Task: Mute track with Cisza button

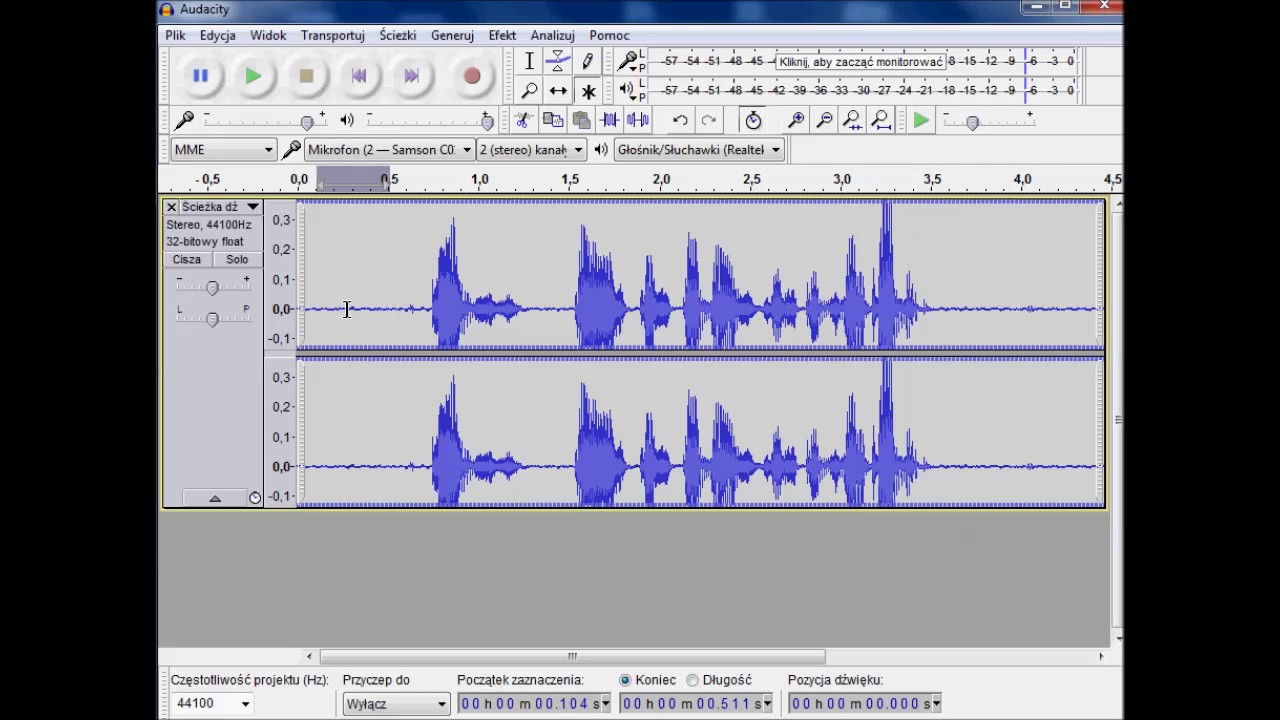Action: click(187, 259)
